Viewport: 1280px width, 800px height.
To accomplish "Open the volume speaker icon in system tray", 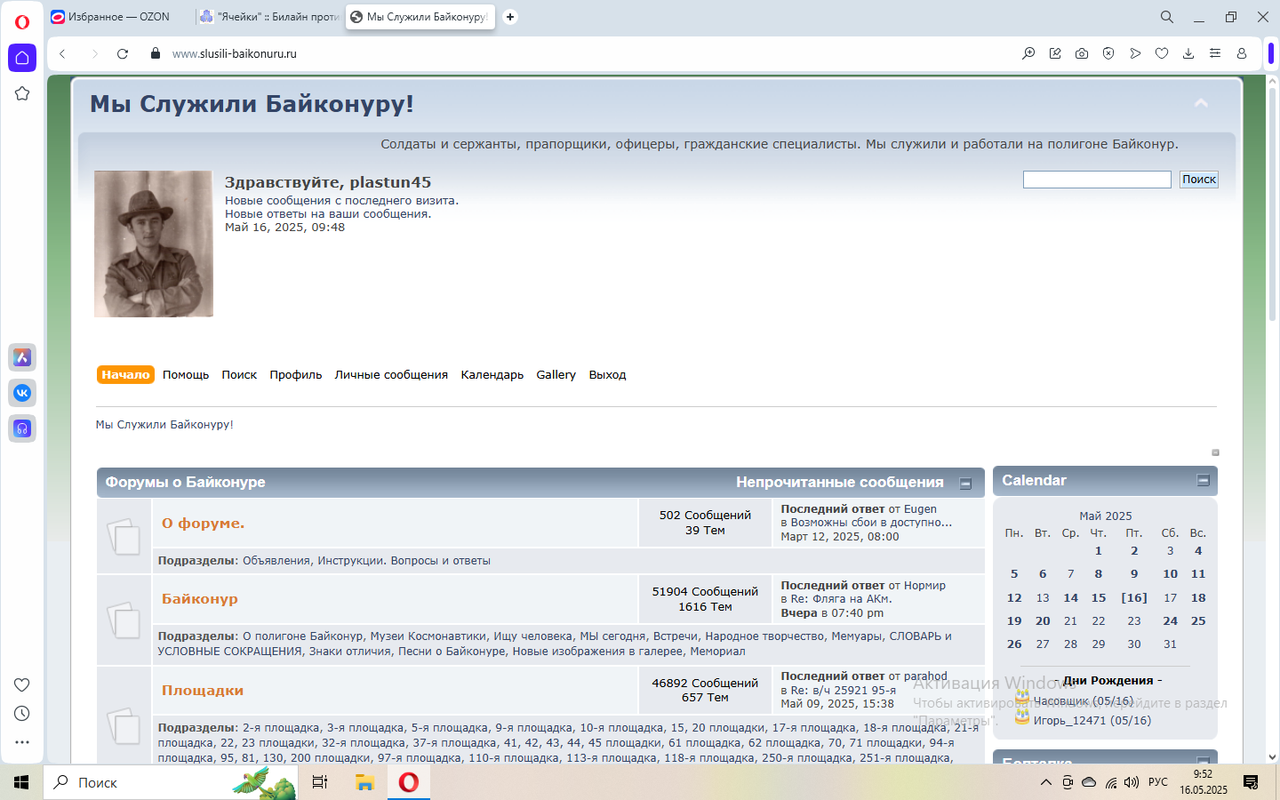I will click(1133, 782).
